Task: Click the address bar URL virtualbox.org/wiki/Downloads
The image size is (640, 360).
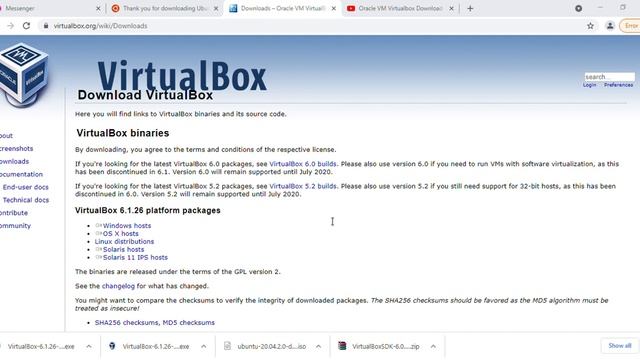Action: [x=100, y=26]
